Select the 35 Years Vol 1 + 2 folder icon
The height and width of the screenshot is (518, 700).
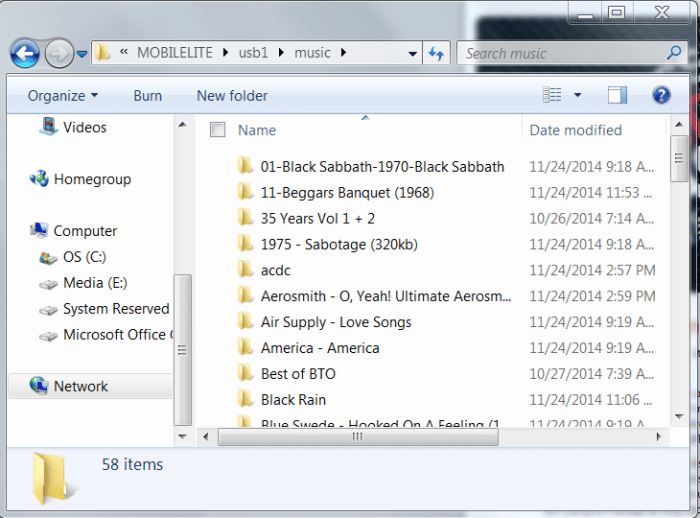click(246, 218)
